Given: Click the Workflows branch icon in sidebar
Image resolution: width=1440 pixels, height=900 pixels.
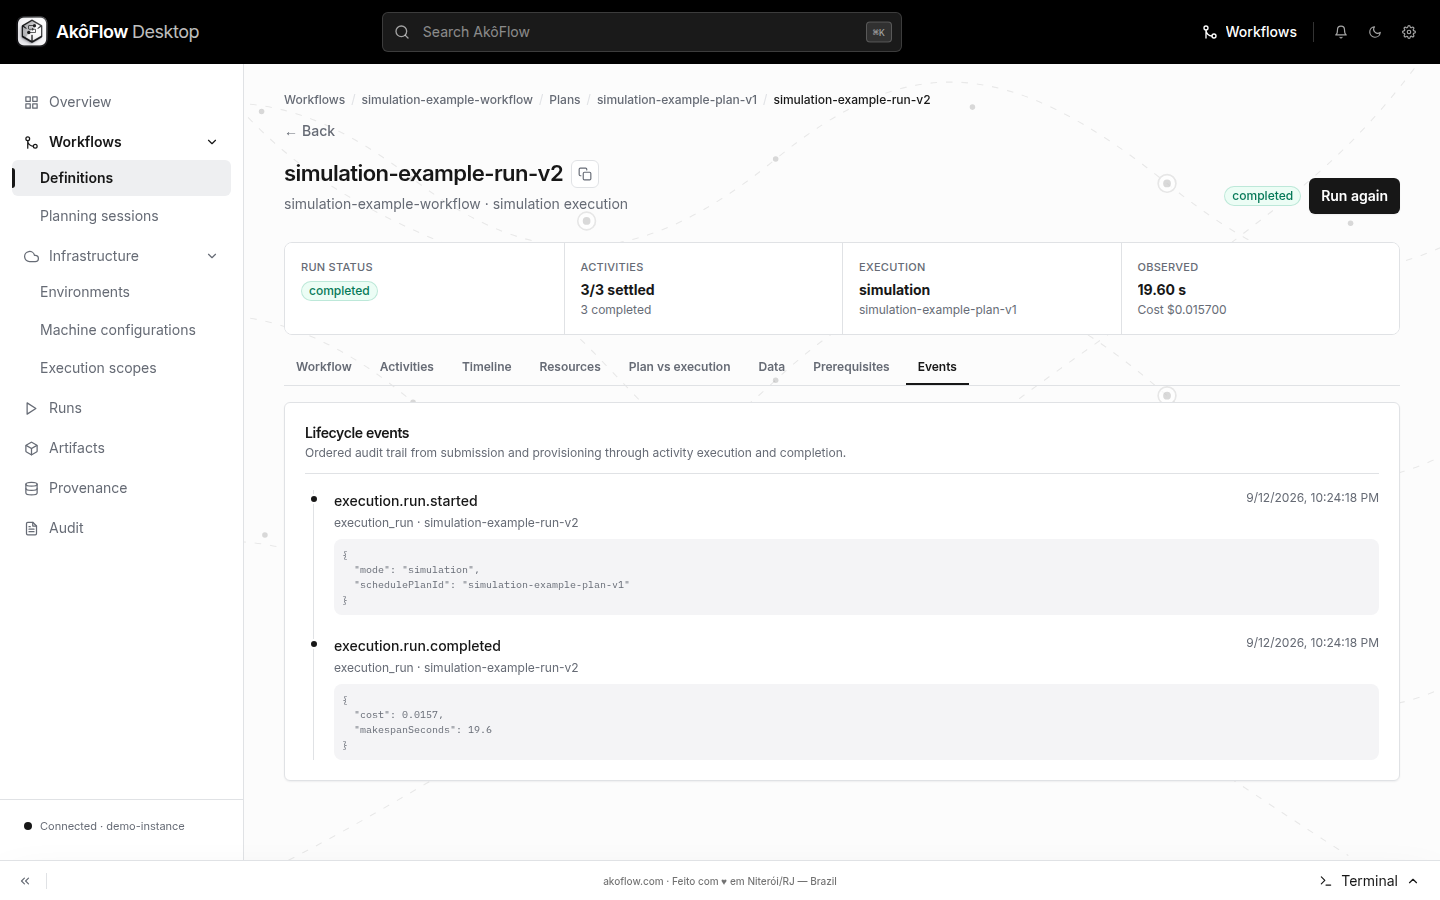Looking at the screenshot, I should [x=31, y=142].
